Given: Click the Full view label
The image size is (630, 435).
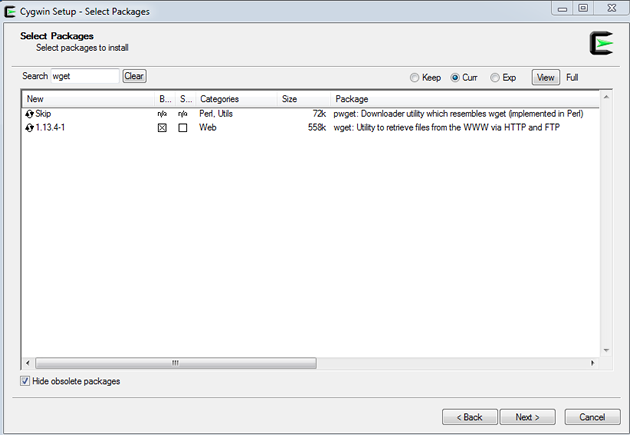Looking at the screenshot, I should click(572, 78).
